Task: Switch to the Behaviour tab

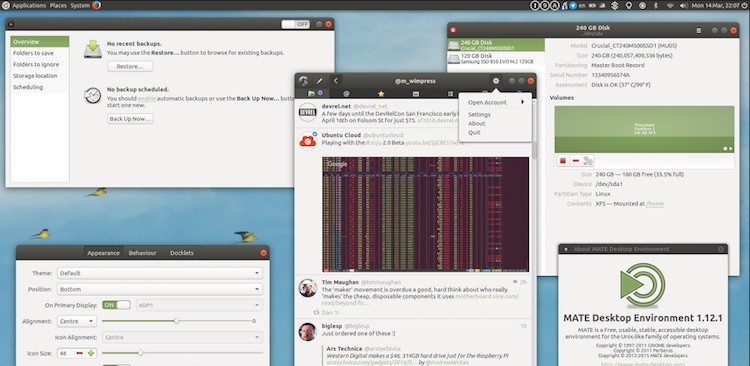Action: [143, 253]
